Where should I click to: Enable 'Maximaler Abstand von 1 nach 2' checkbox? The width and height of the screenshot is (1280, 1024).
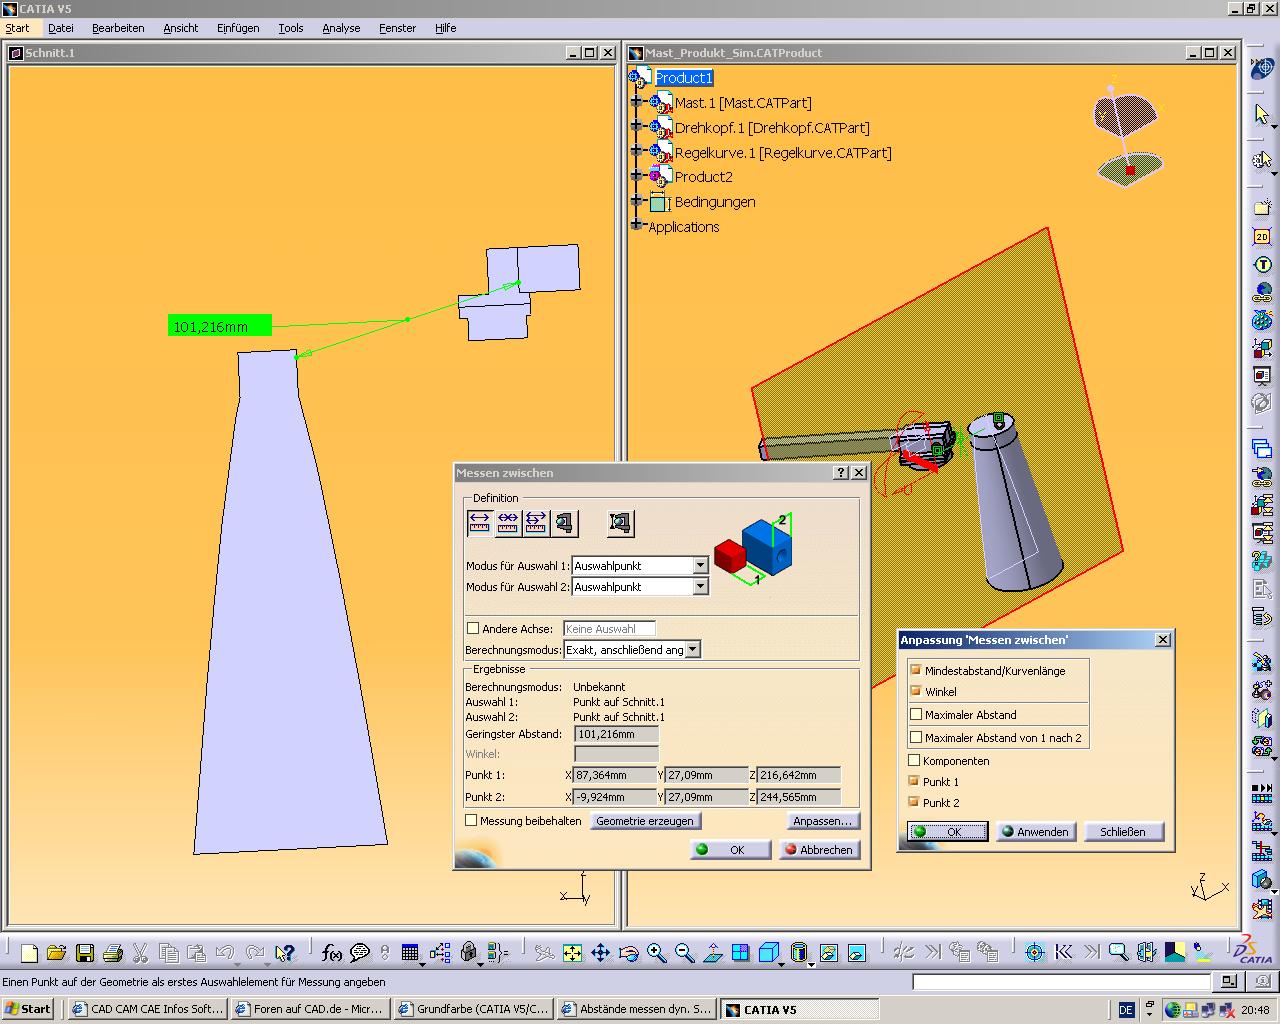coord(915,737)
